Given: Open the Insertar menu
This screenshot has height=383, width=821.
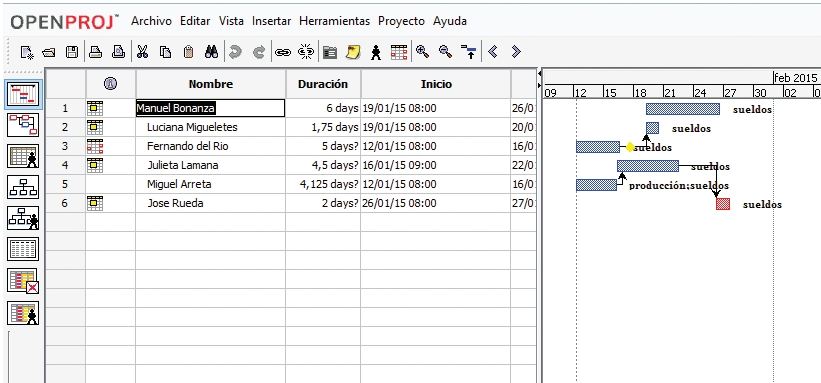Looking at the screenshot, I should [x=272, y=21].
